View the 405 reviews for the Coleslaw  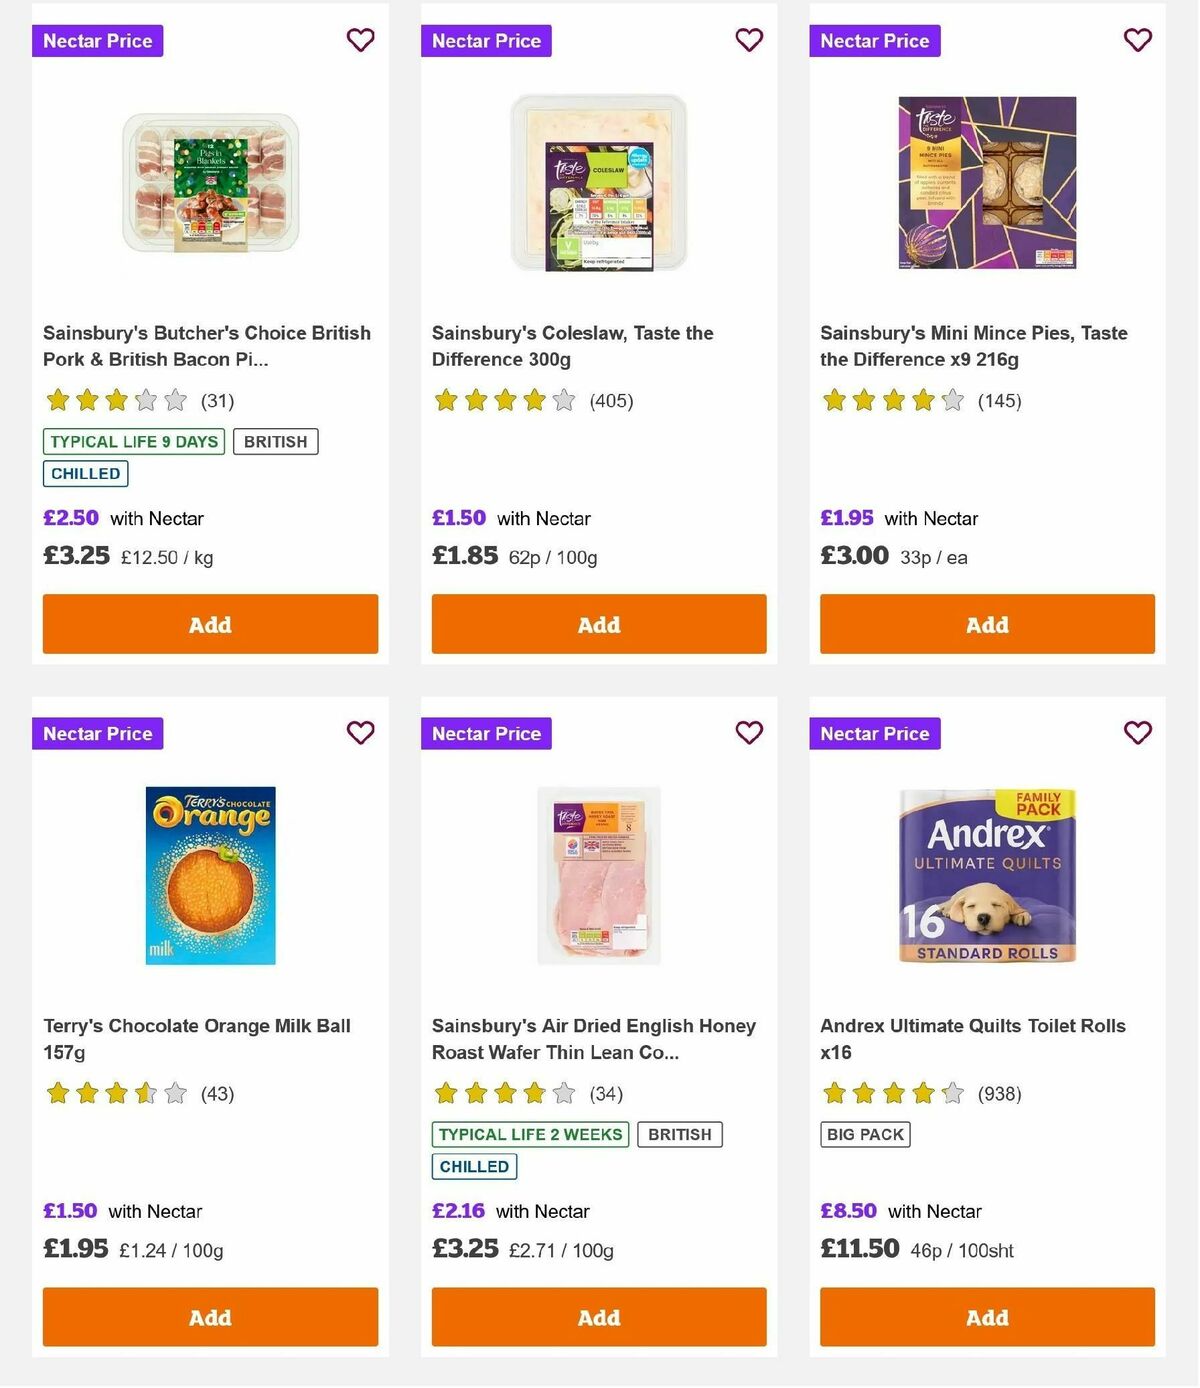[x=611, y=400]
